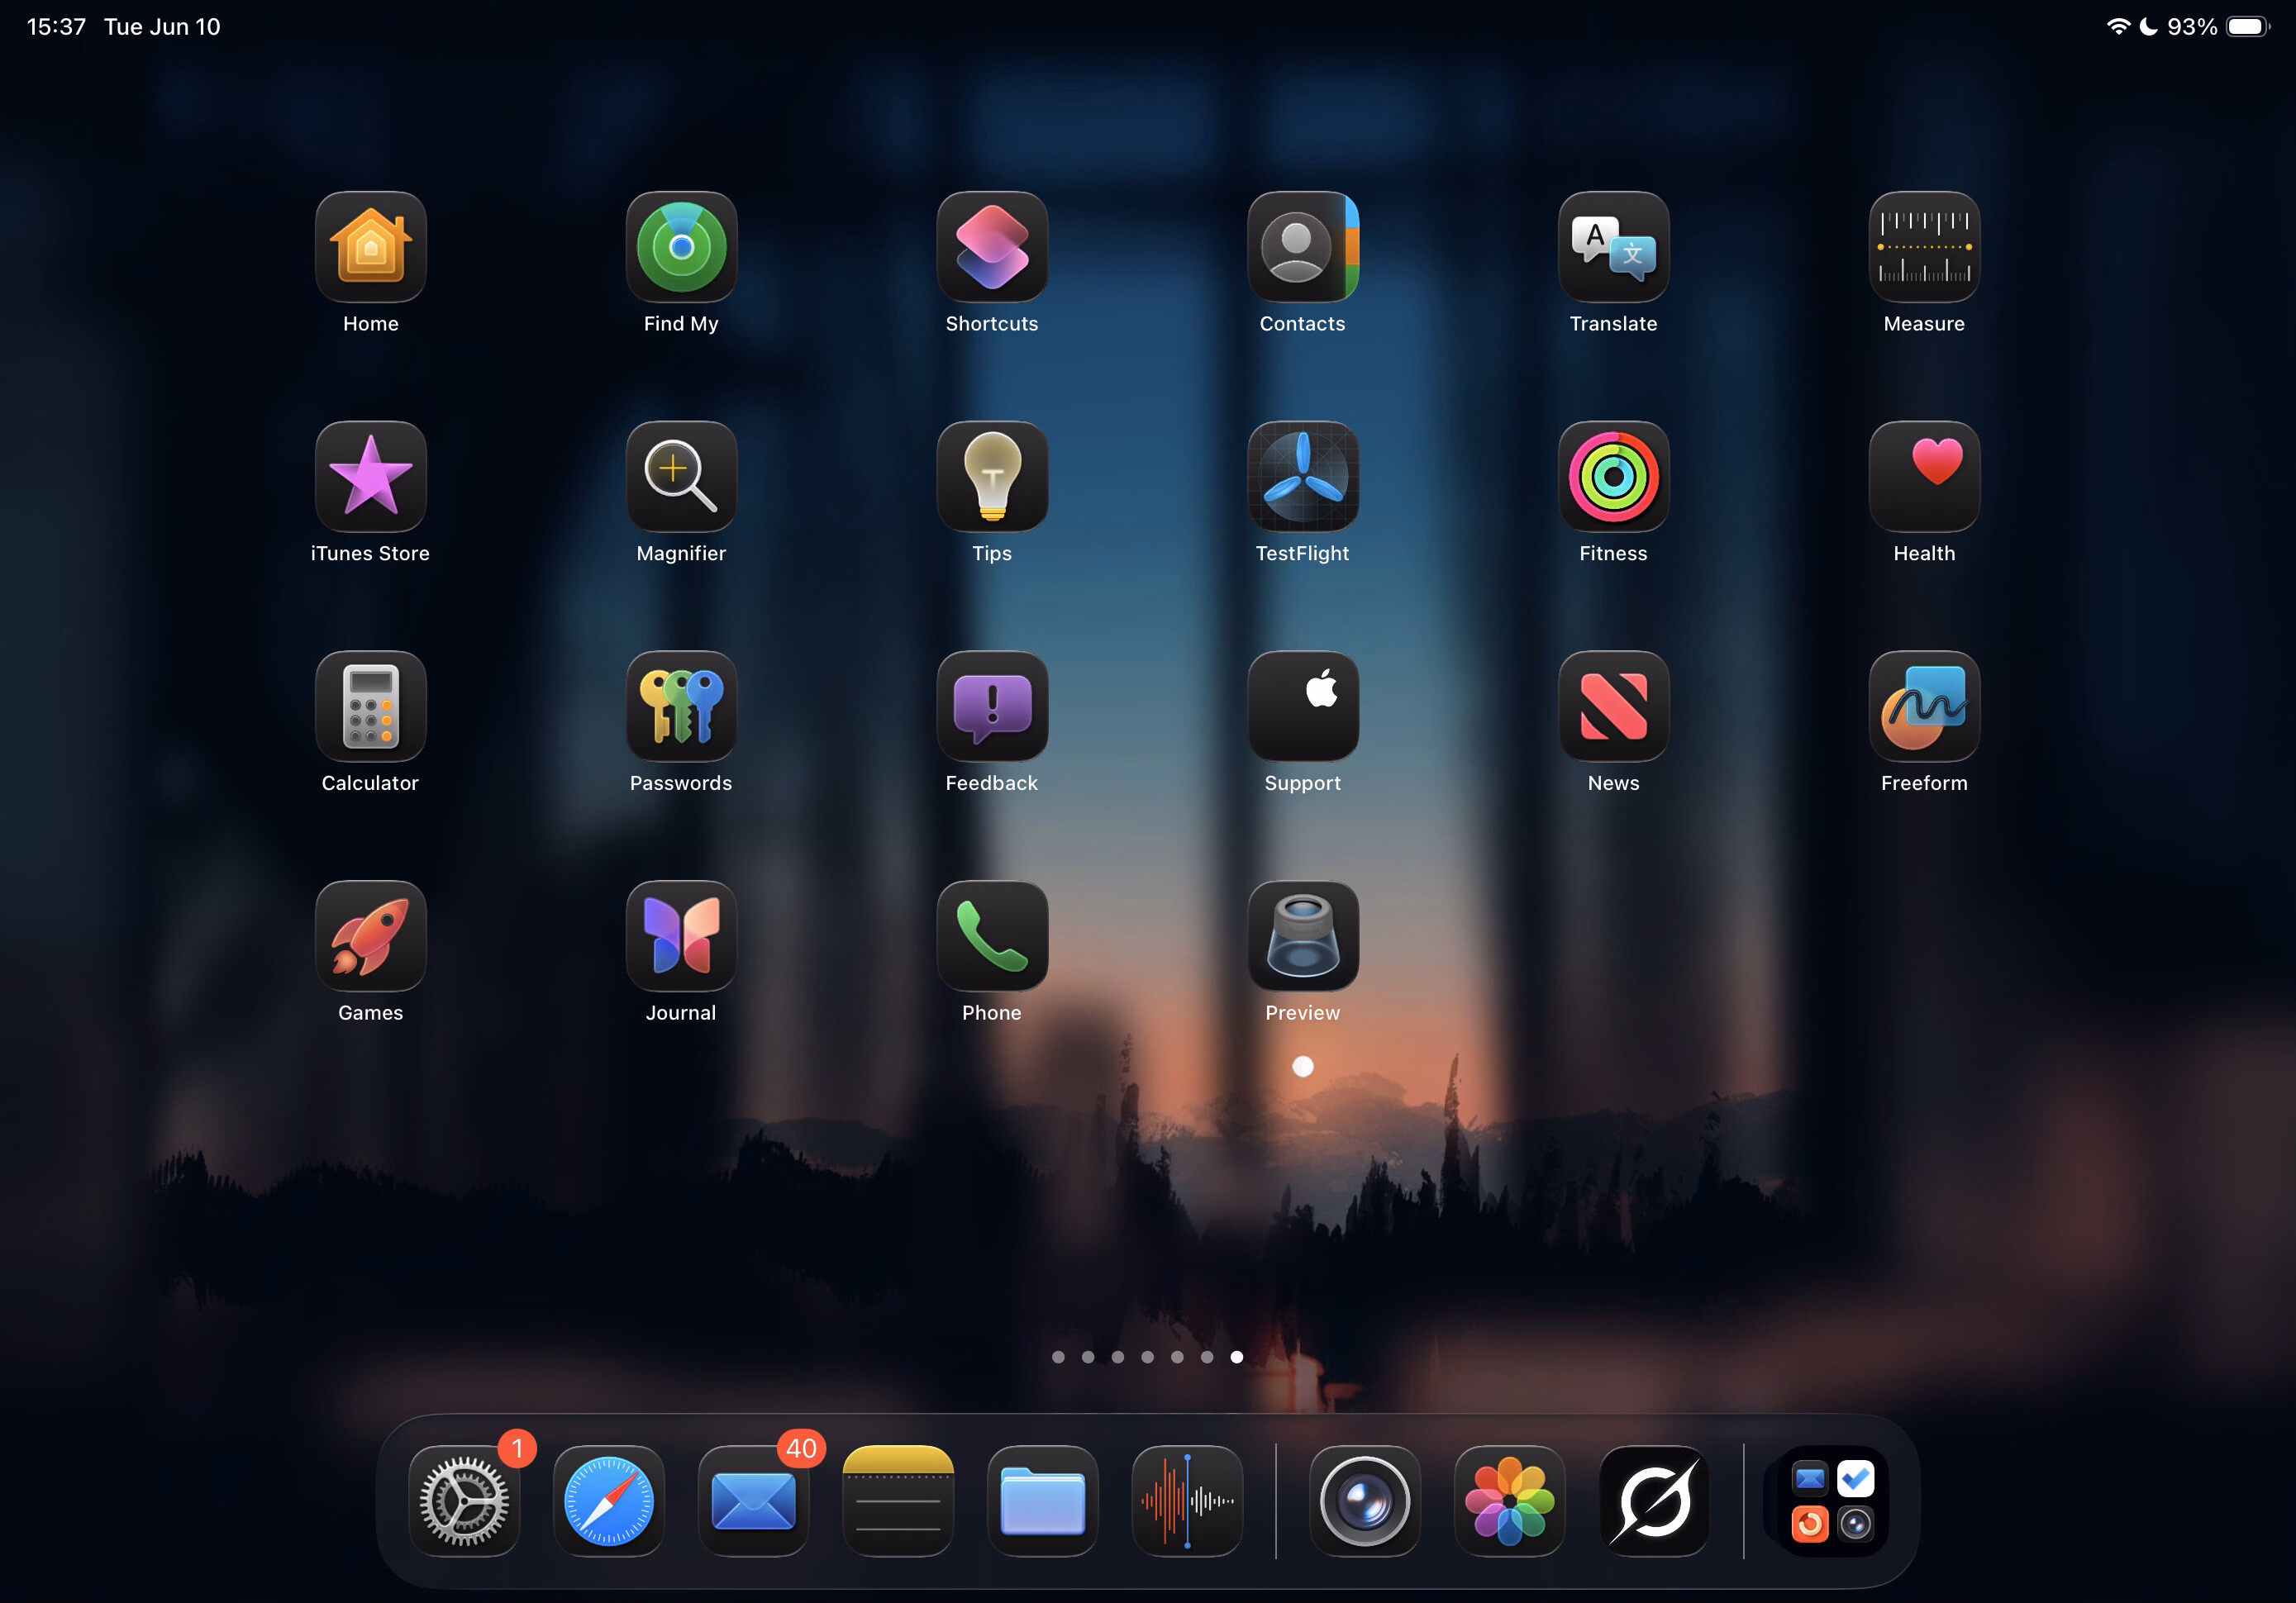Open the Measure app
The image size is (2296, 1603).
(x=1924, y=247)
